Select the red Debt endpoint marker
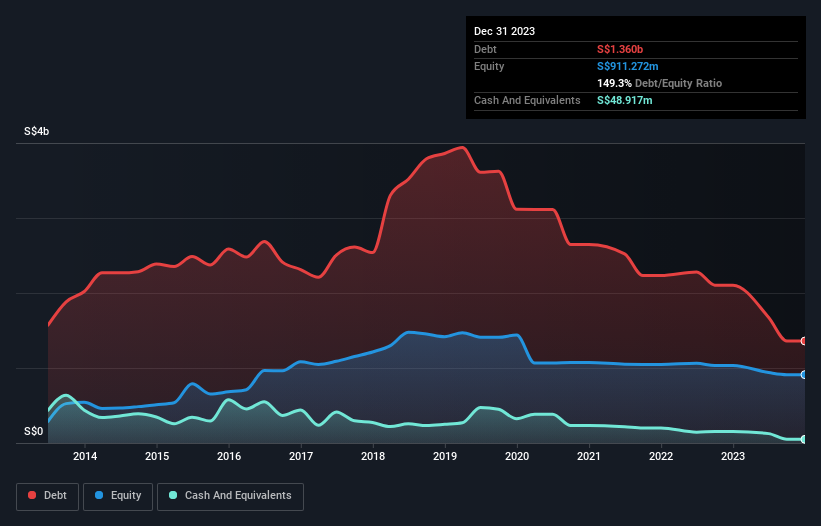Screen dimensions: 821x526 coord(804,341)
